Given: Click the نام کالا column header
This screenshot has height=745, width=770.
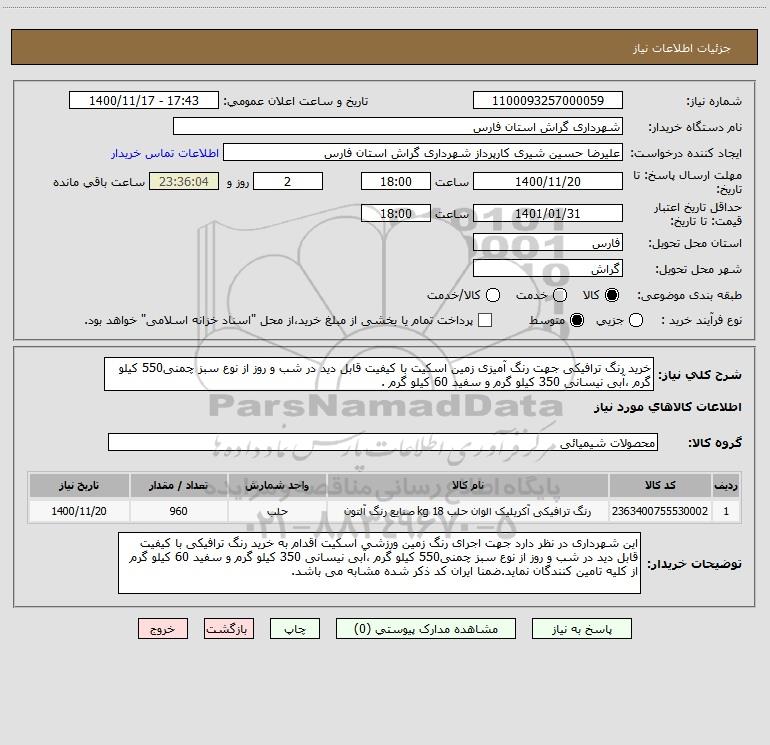Looking at the screenshot, I should [x=468, y=485].
